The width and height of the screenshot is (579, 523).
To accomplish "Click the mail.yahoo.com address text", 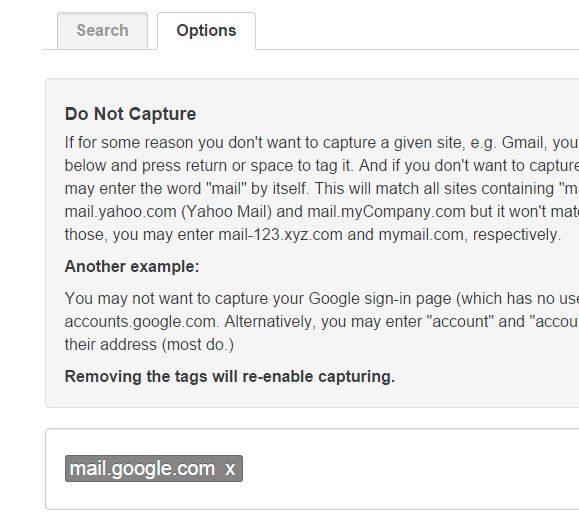I will pyautogui.click(x=120, y=212).
